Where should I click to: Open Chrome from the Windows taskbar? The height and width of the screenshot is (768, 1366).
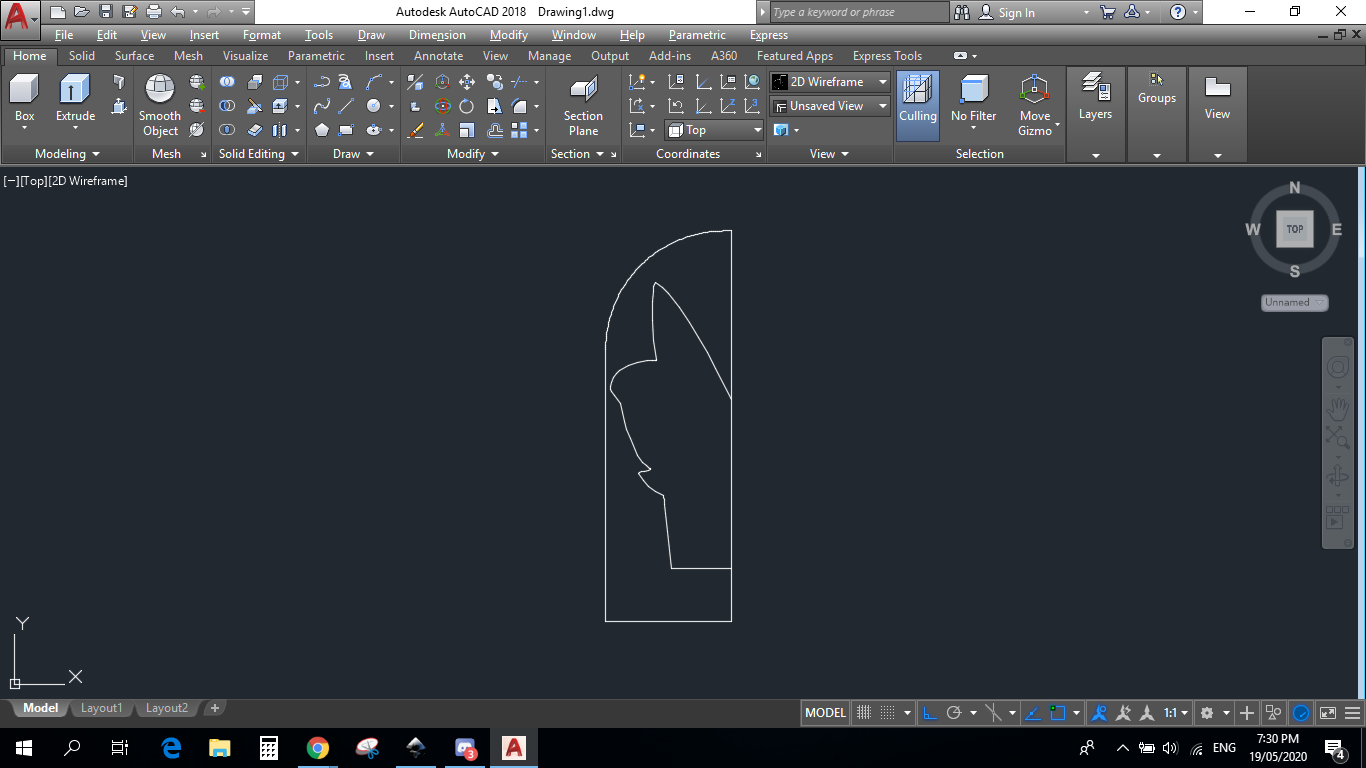(x=318, y=748)
